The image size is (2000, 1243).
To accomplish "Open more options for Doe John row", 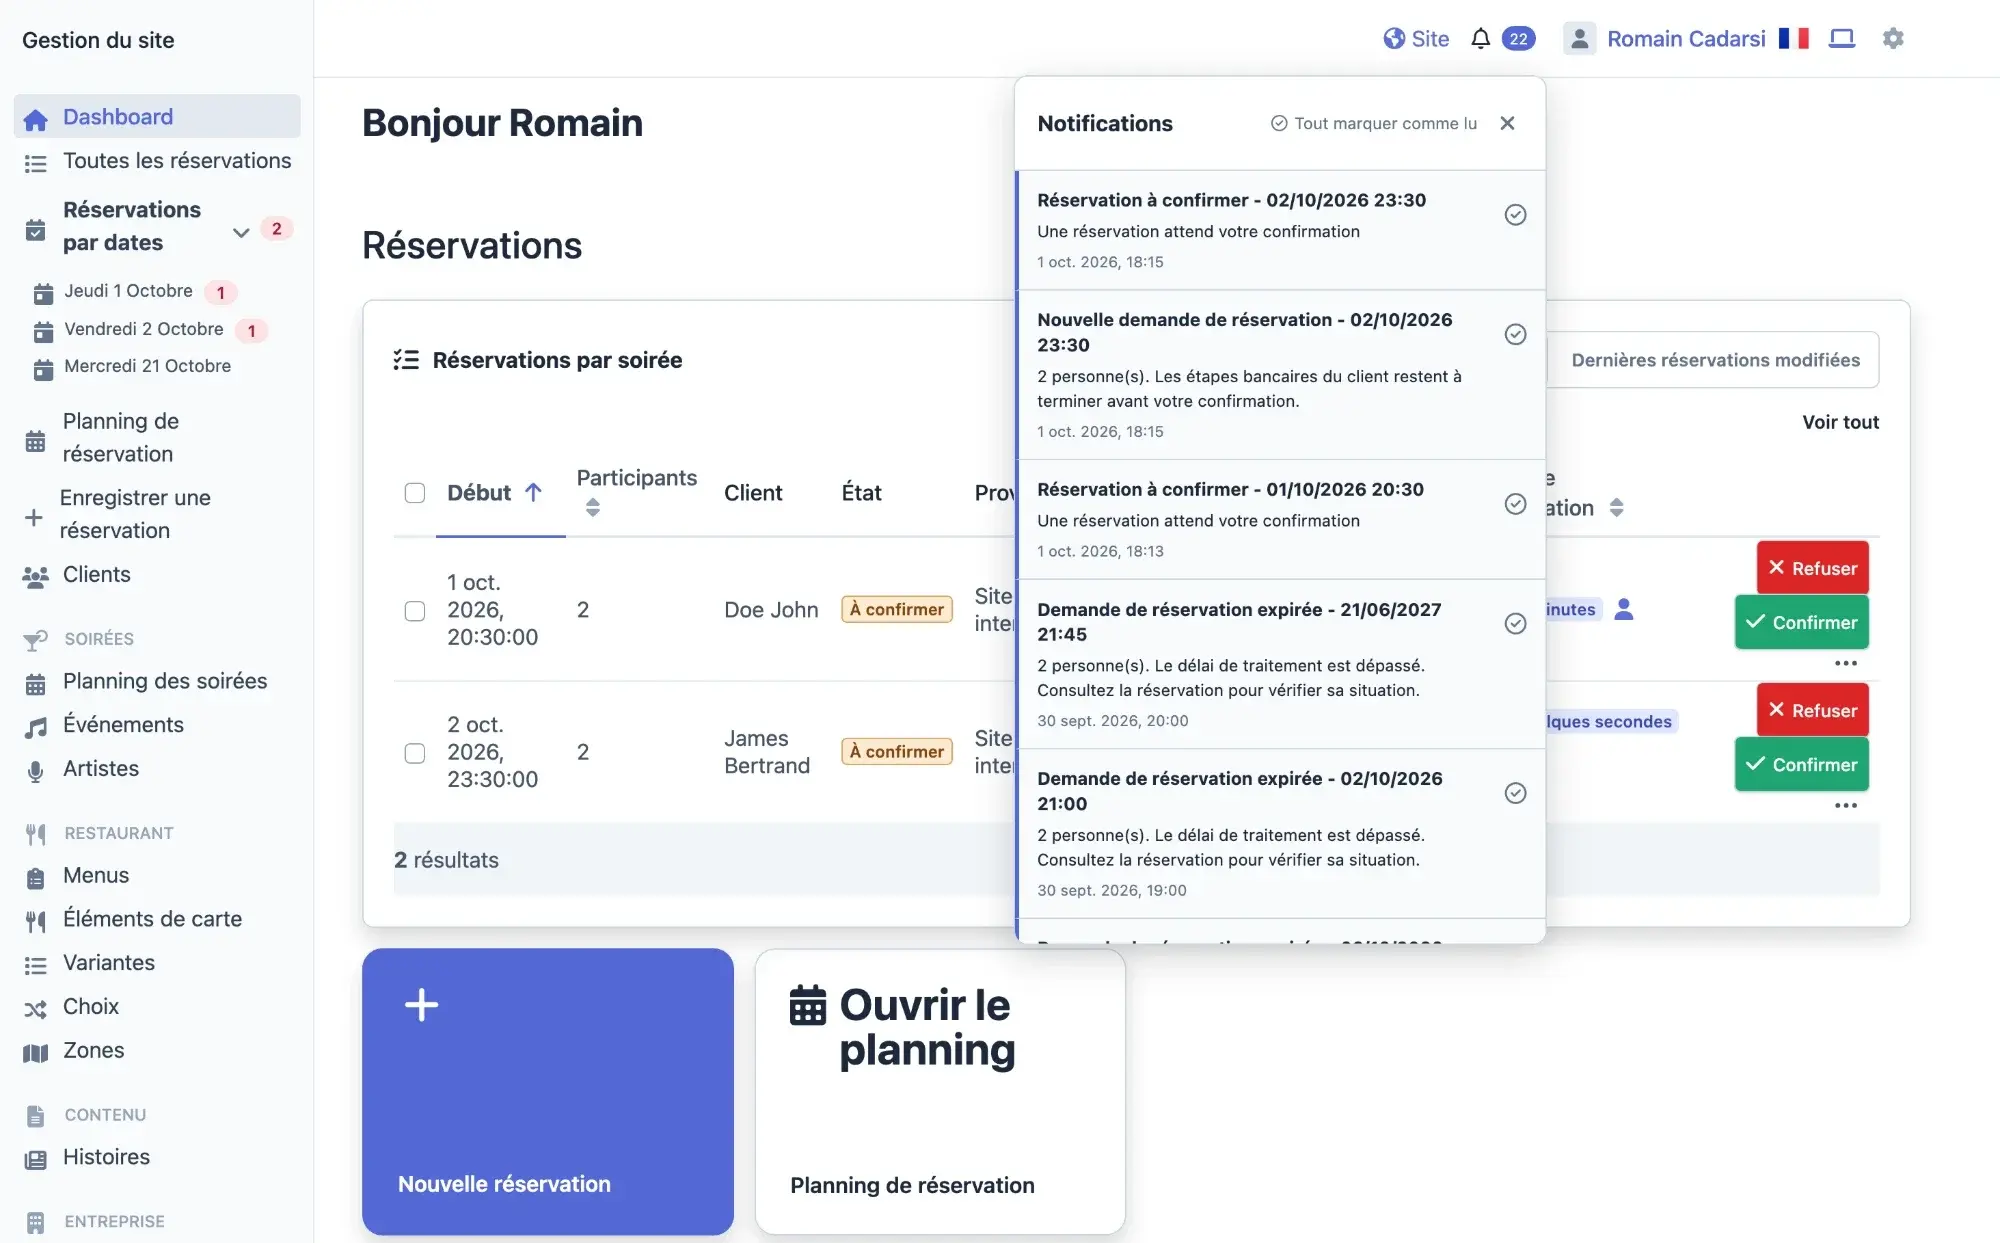I will coord(1845,663).
